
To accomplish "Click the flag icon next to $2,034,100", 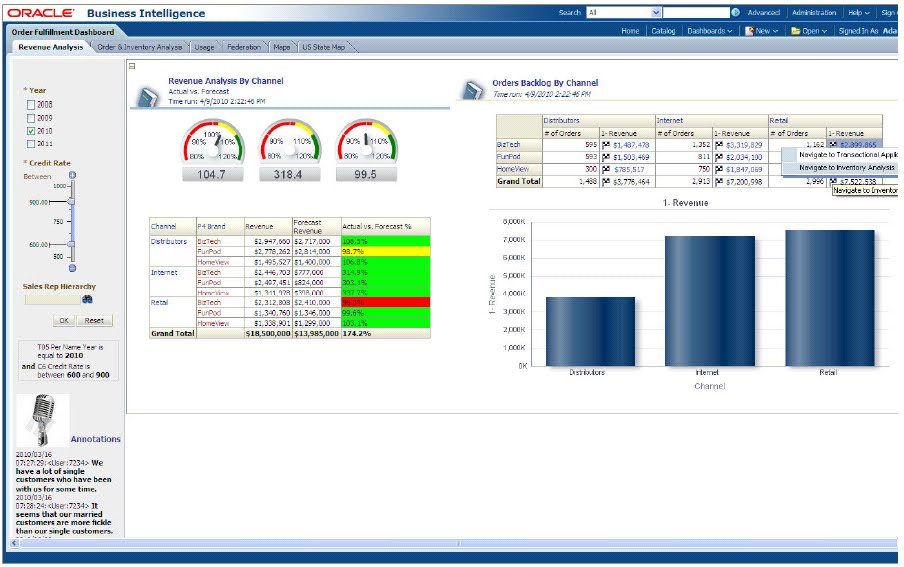I will pos(719,157).
